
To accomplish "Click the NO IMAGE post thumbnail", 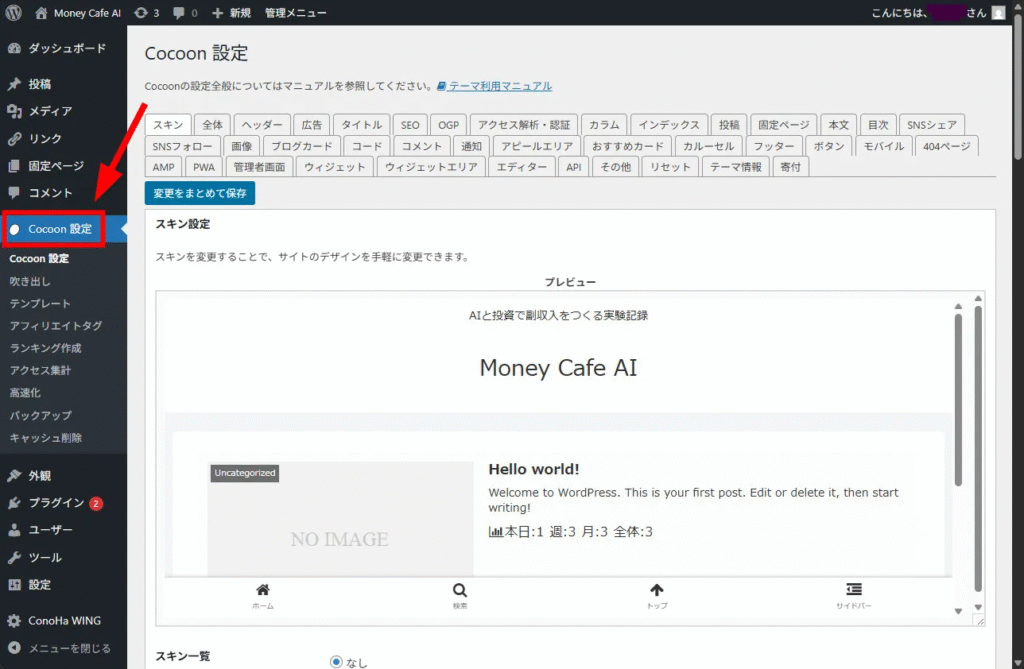I will [340, 519].
